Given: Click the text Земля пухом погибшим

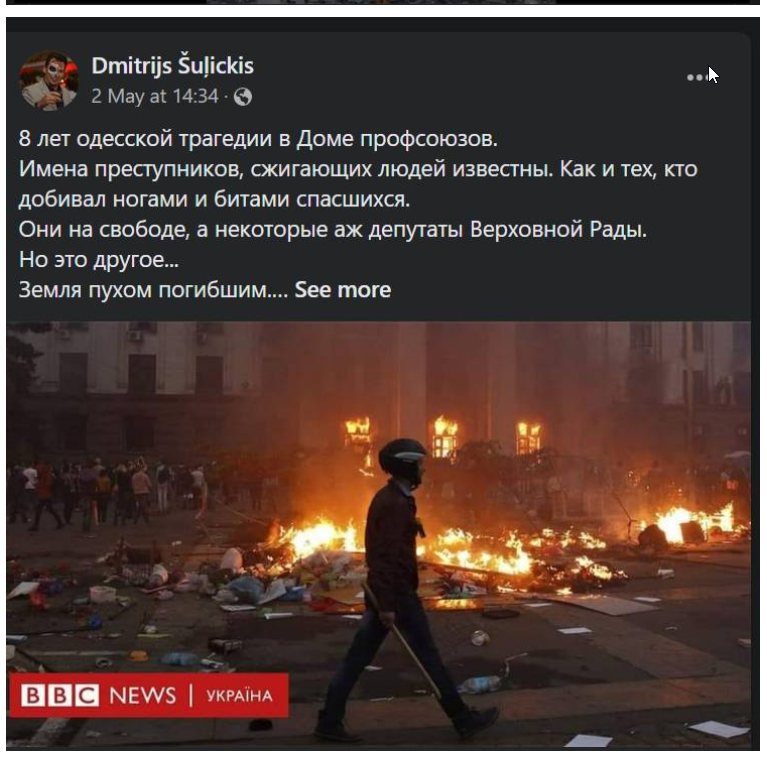Looking at the screenshot, I should click(x=153, y=290).
